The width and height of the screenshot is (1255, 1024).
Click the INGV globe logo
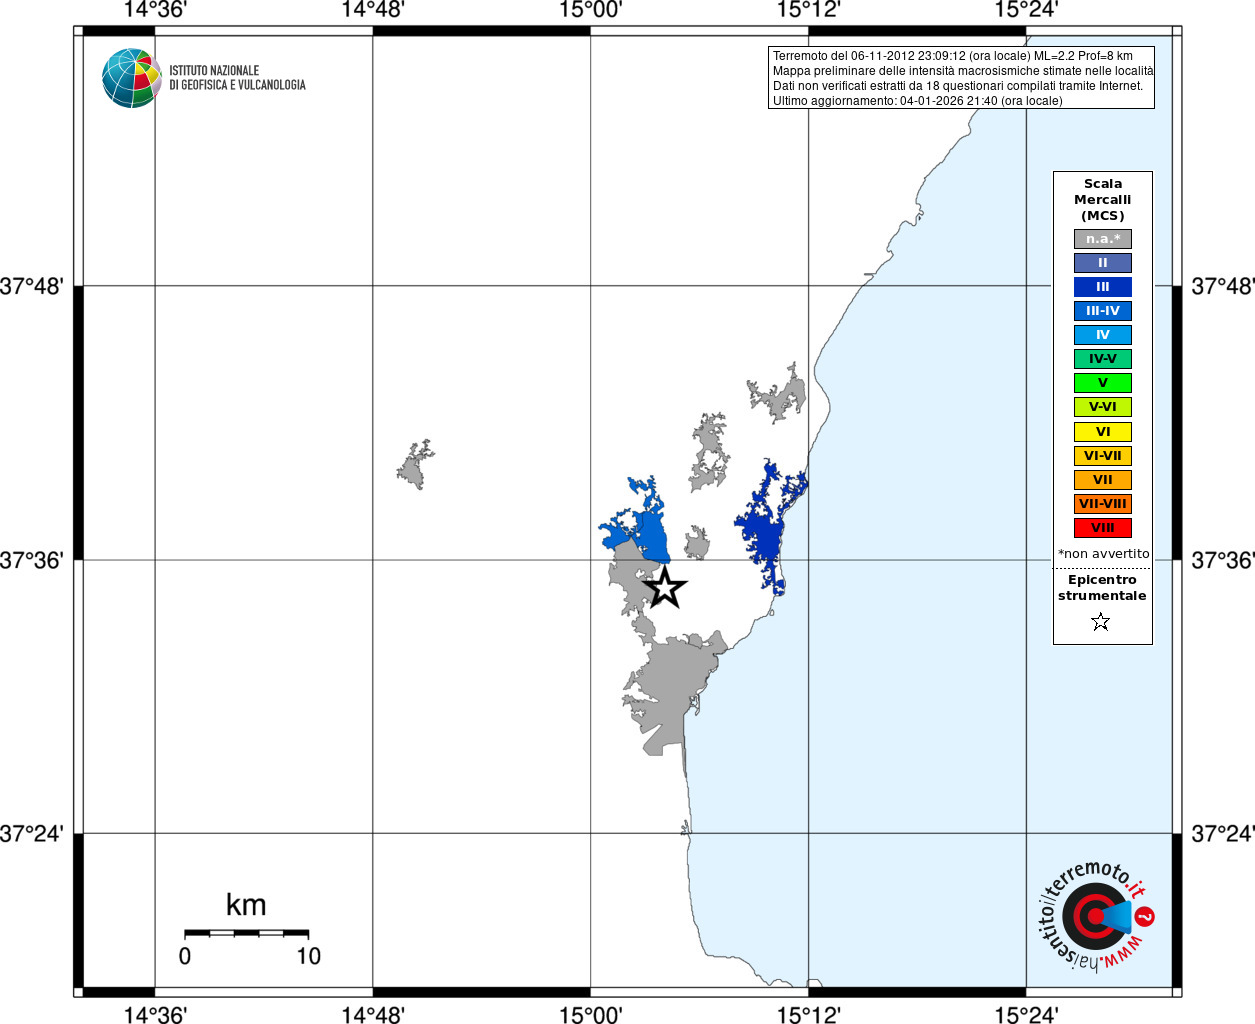(132, 78)
